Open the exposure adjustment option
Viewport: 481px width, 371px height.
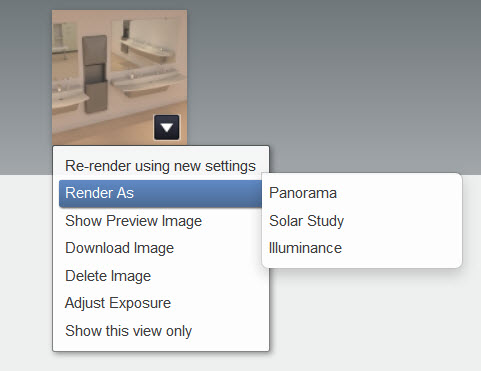[x=160, y=303]
